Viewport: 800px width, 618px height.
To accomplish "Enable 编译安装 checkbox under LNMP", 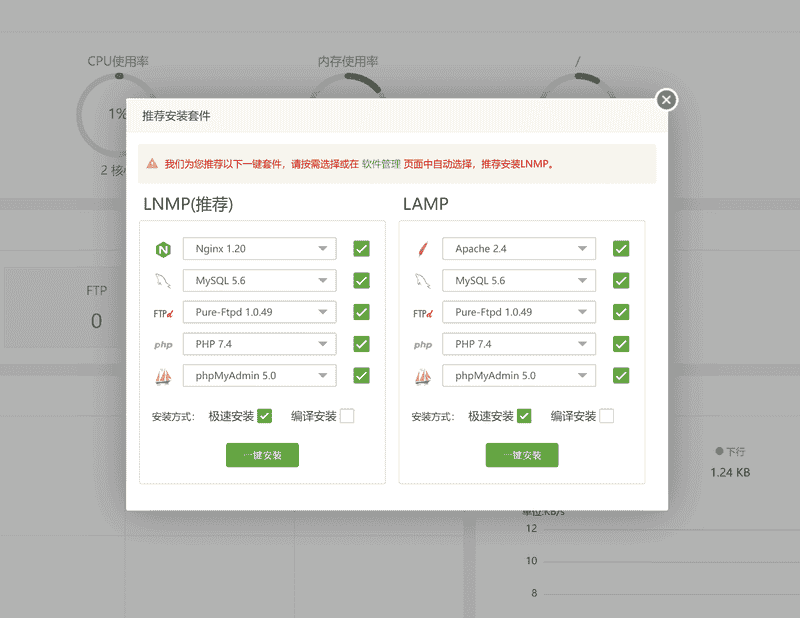I will tap(347, 416).
